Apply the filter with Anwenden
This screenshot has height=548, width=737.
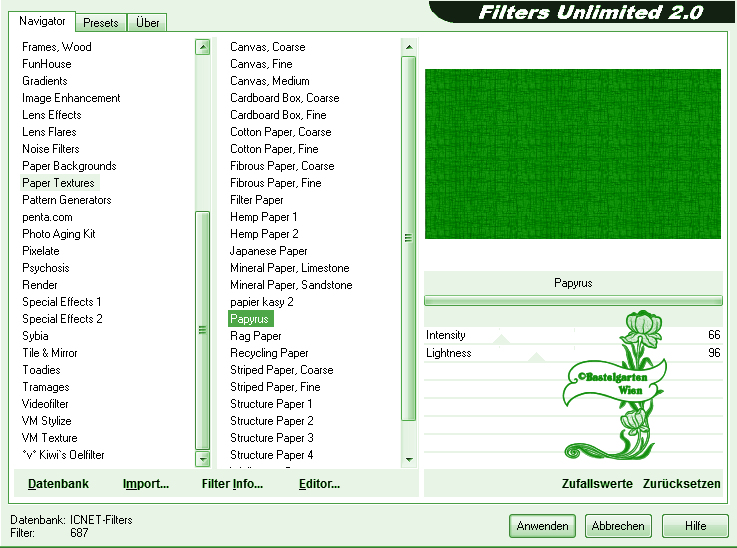[542, 525]
